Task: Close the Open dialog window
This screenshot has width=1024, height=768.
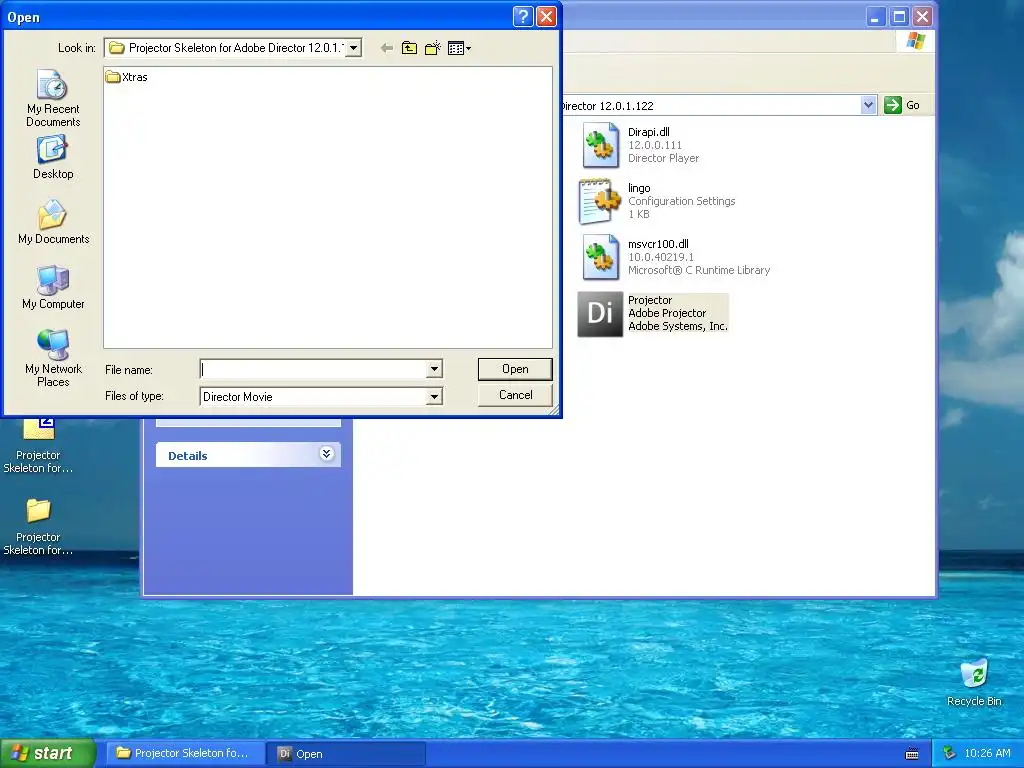Action: coord(547,16)
